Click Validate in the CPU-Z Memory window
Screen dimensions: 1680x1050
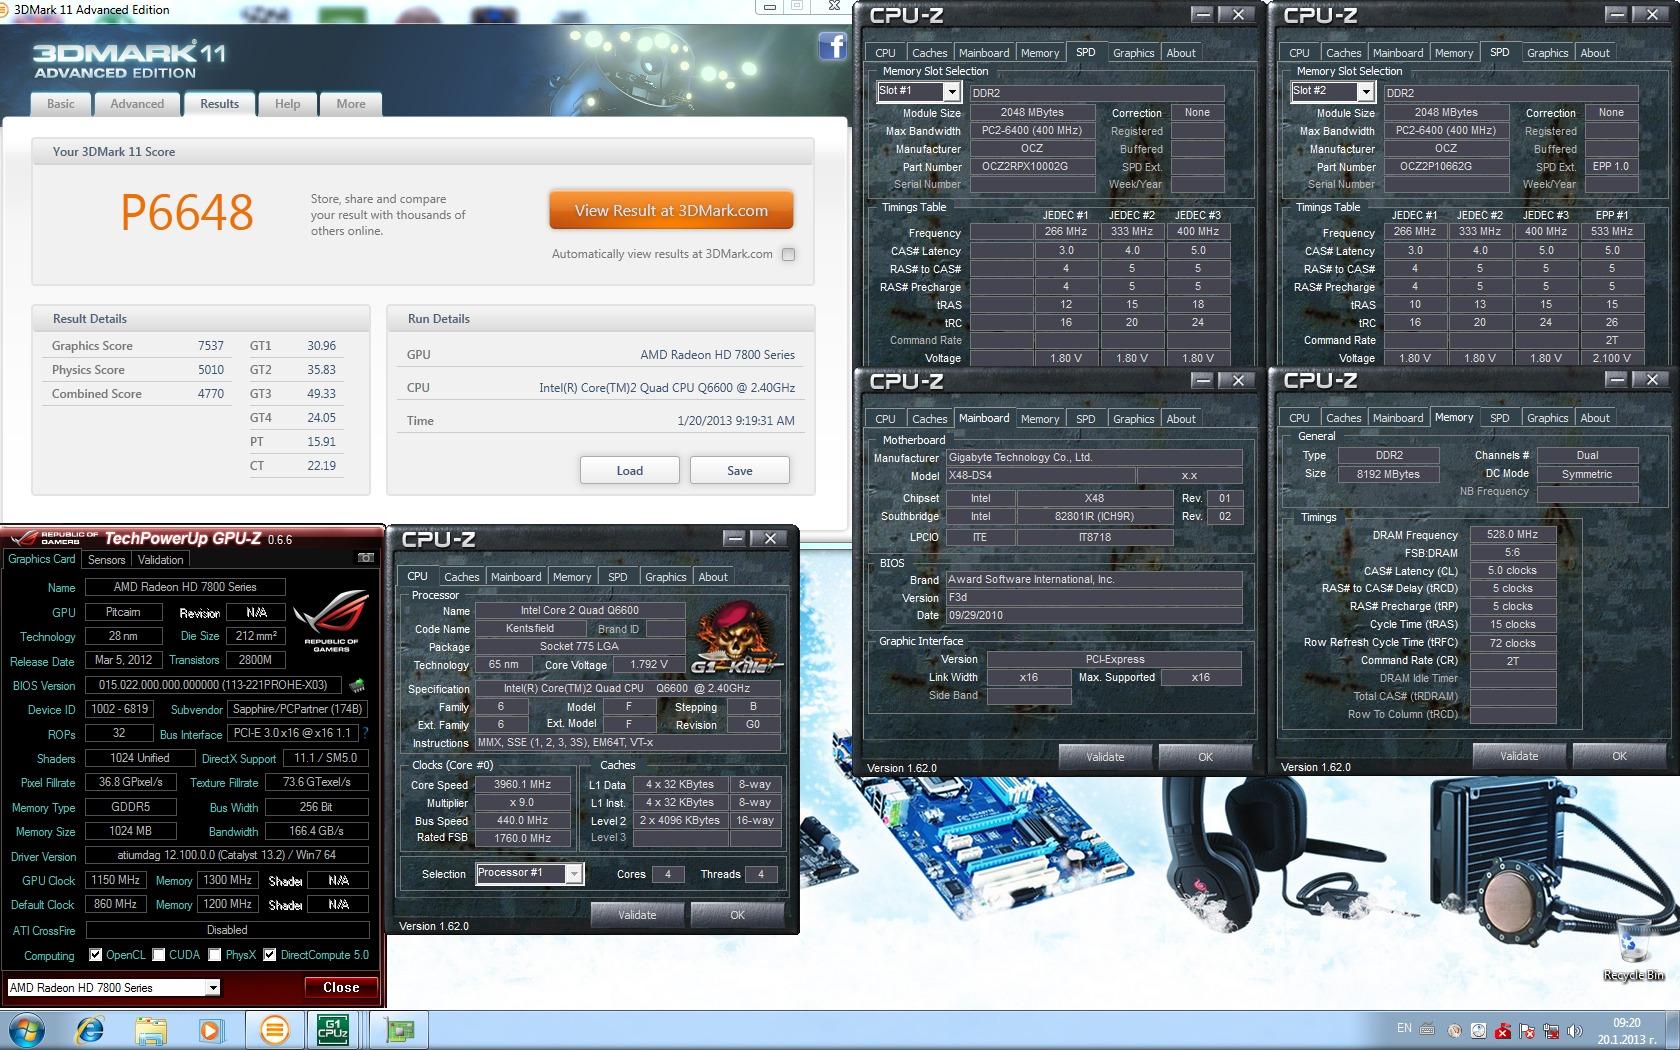(1519, 756)
